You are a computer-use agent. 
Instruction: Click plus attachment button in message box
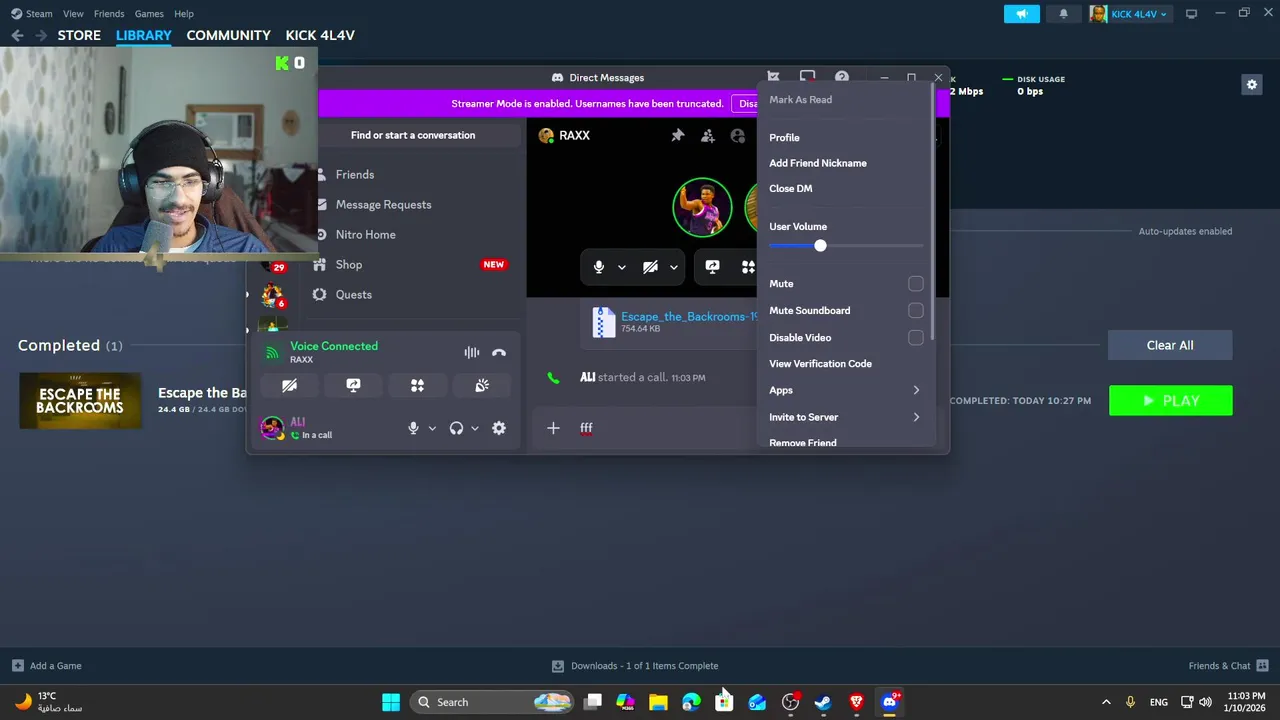[553, 428]
